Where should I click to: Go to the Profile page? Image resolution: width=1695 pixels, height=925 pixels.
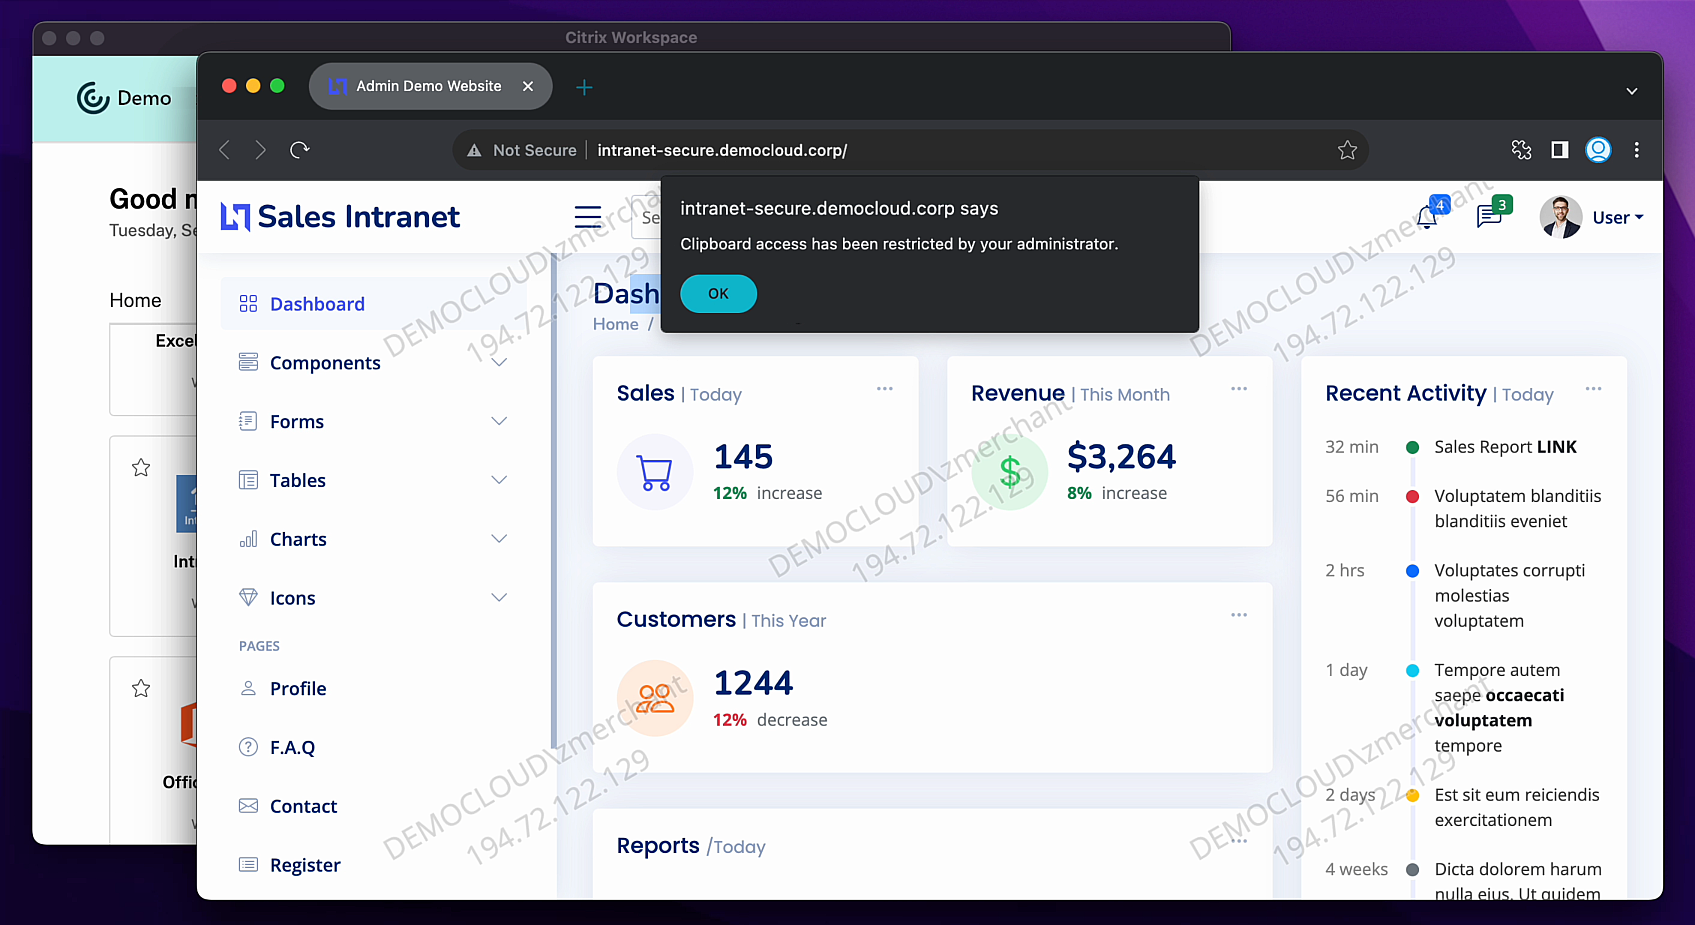coord(298,689)
